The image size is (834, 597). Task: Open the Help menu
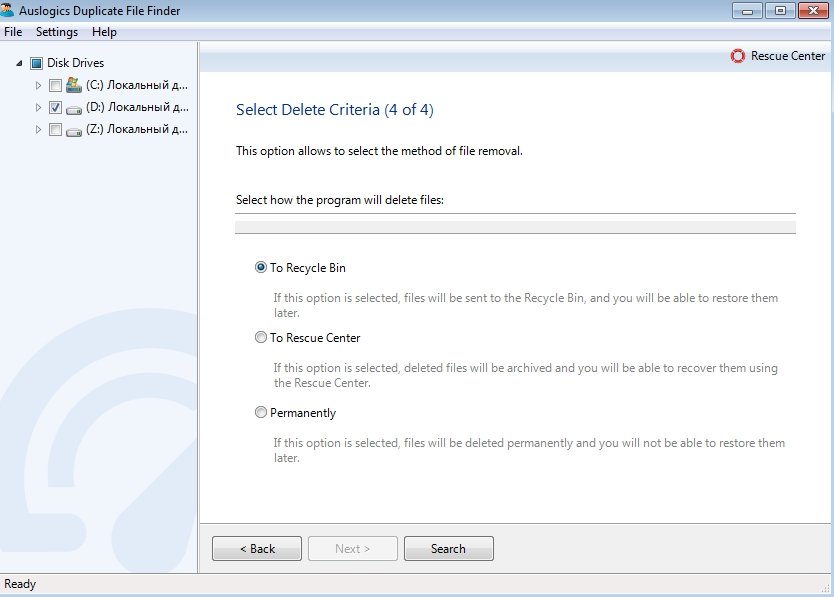pos(104,32)
